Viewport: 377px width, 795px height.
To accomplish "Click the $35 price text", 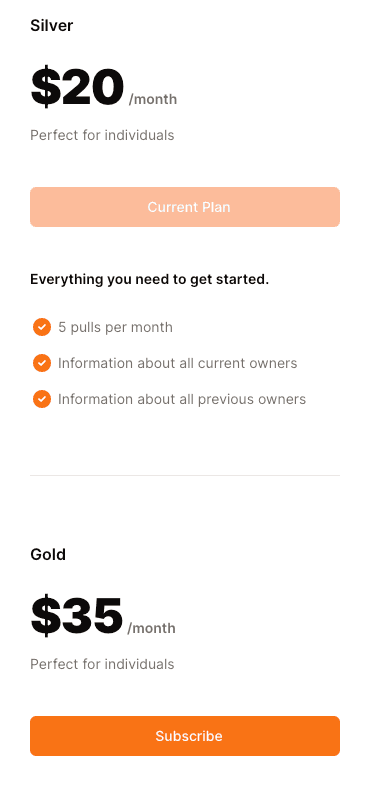I will click(77, 616).
